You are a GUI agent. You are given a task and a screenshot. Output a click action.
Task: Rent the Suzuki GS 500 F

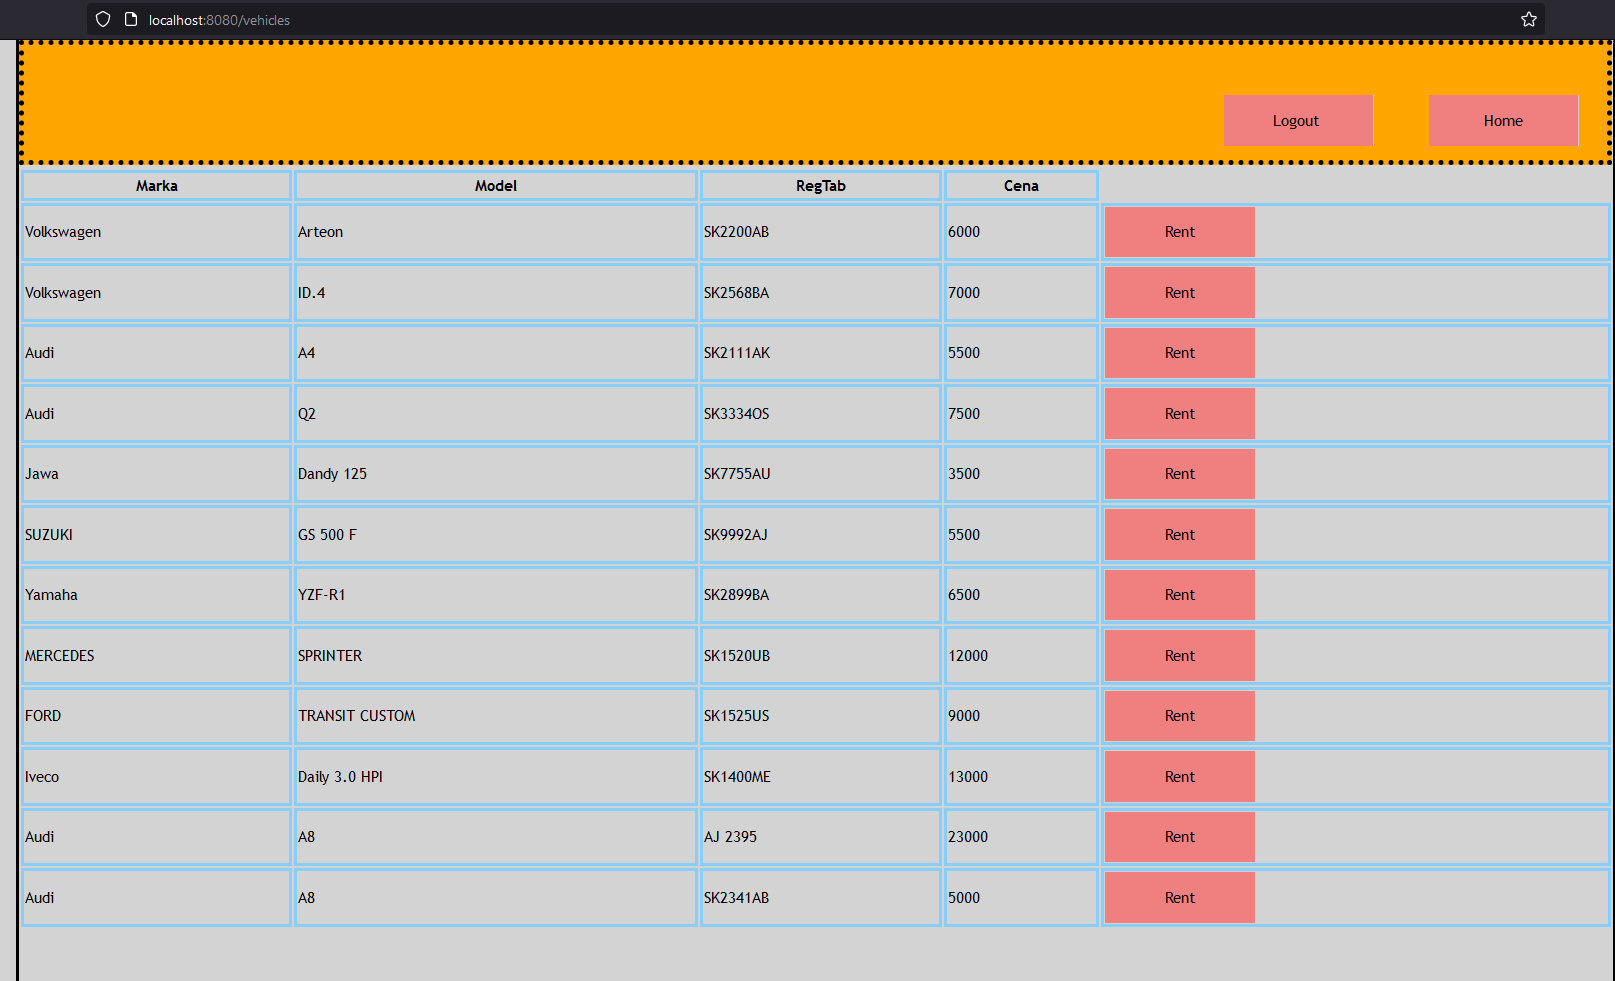1179,535
